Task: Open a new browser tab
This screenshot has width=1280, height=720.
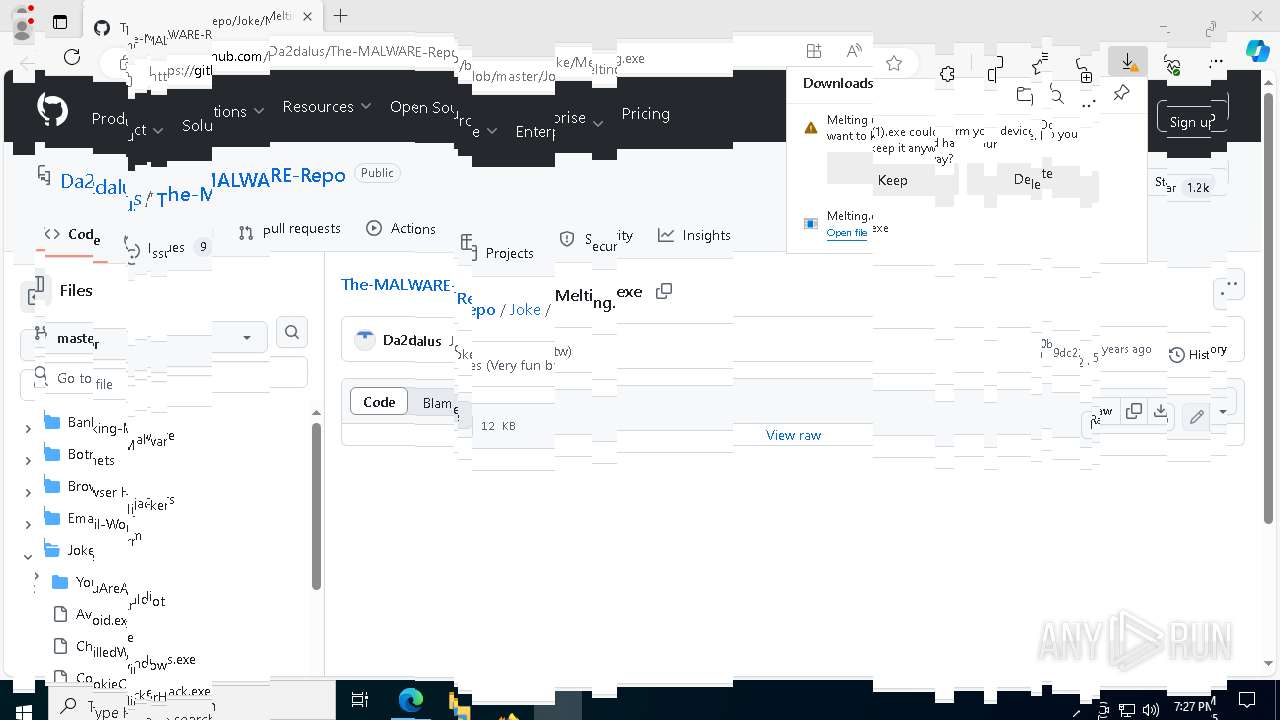Action: [x=340, y=16]
